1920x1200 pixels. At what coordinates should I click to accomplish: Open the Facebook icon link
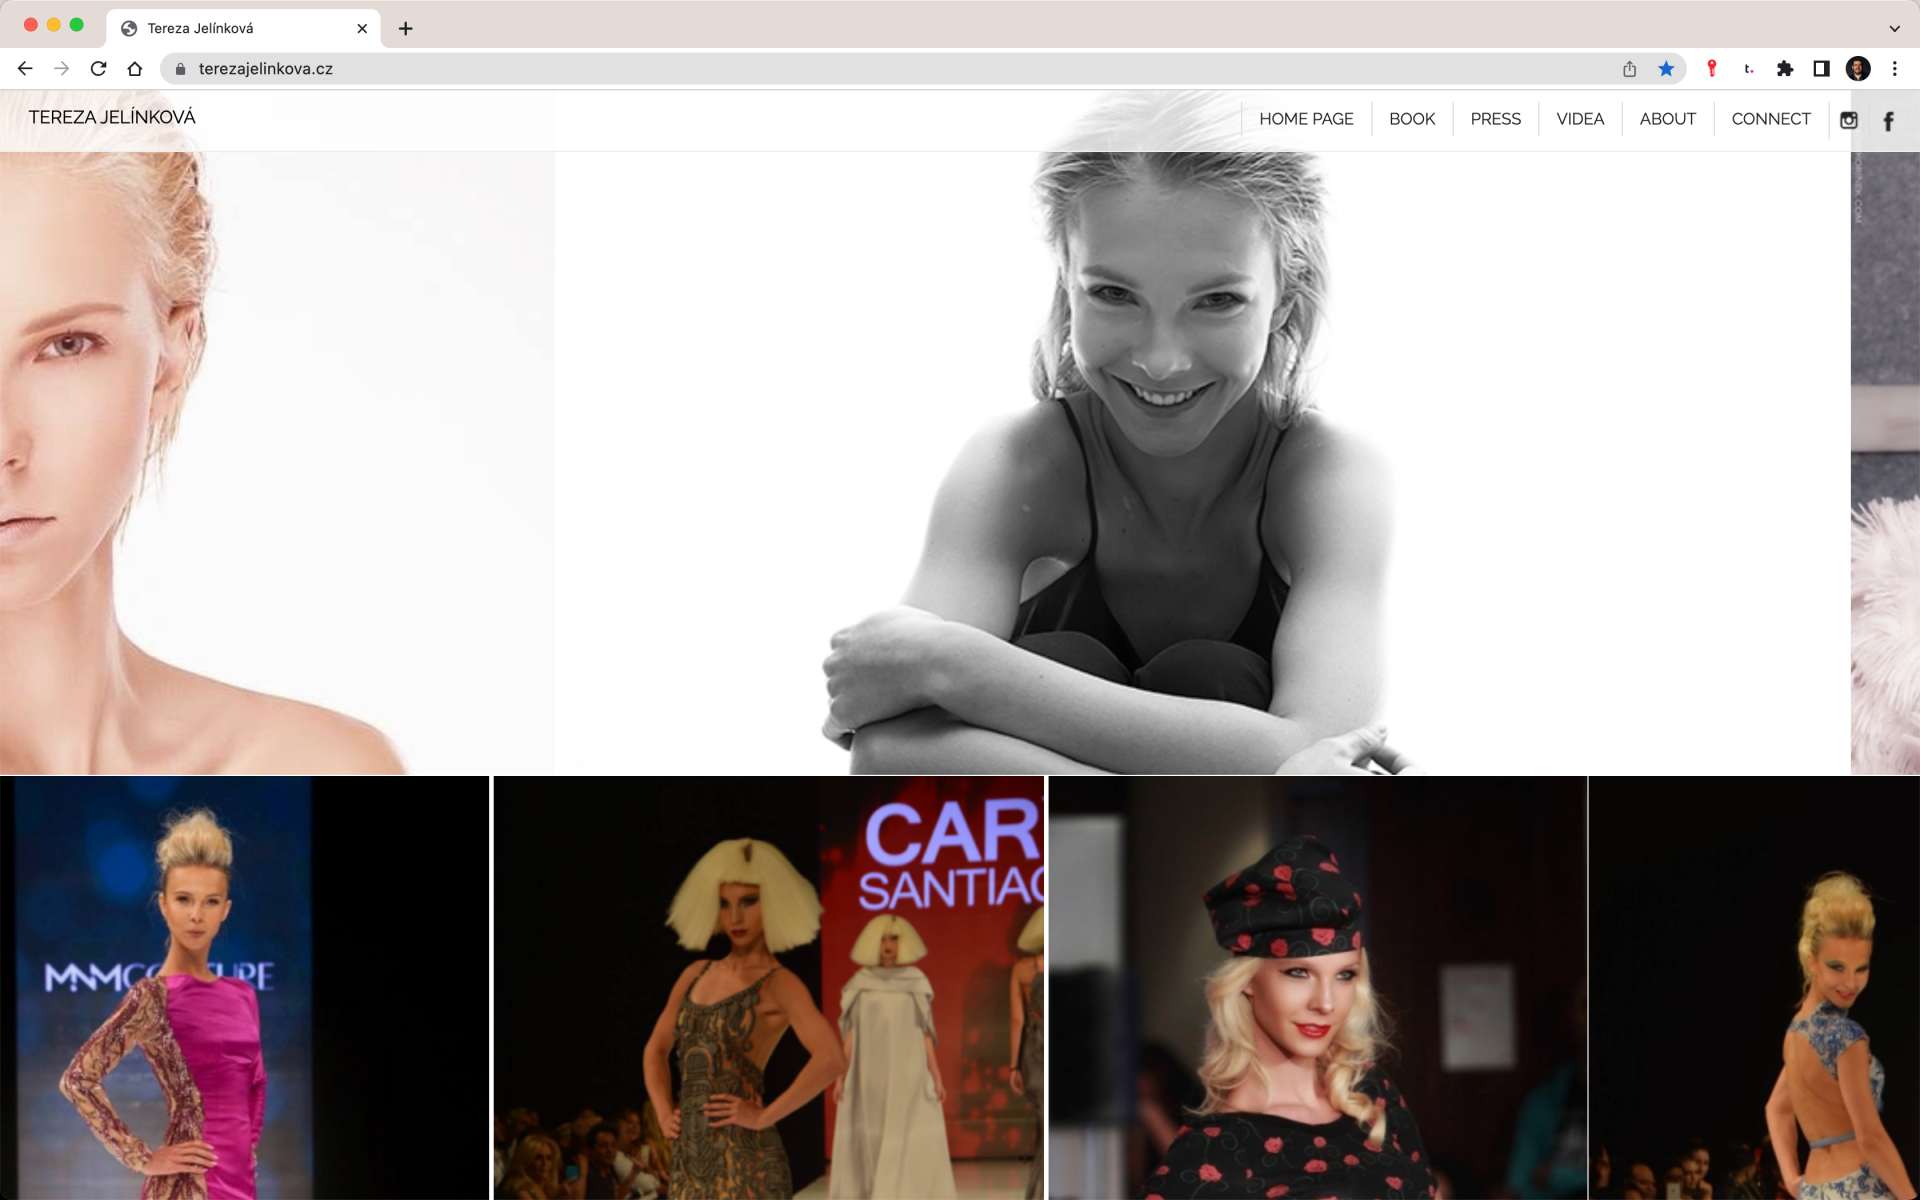point(1888,121)
